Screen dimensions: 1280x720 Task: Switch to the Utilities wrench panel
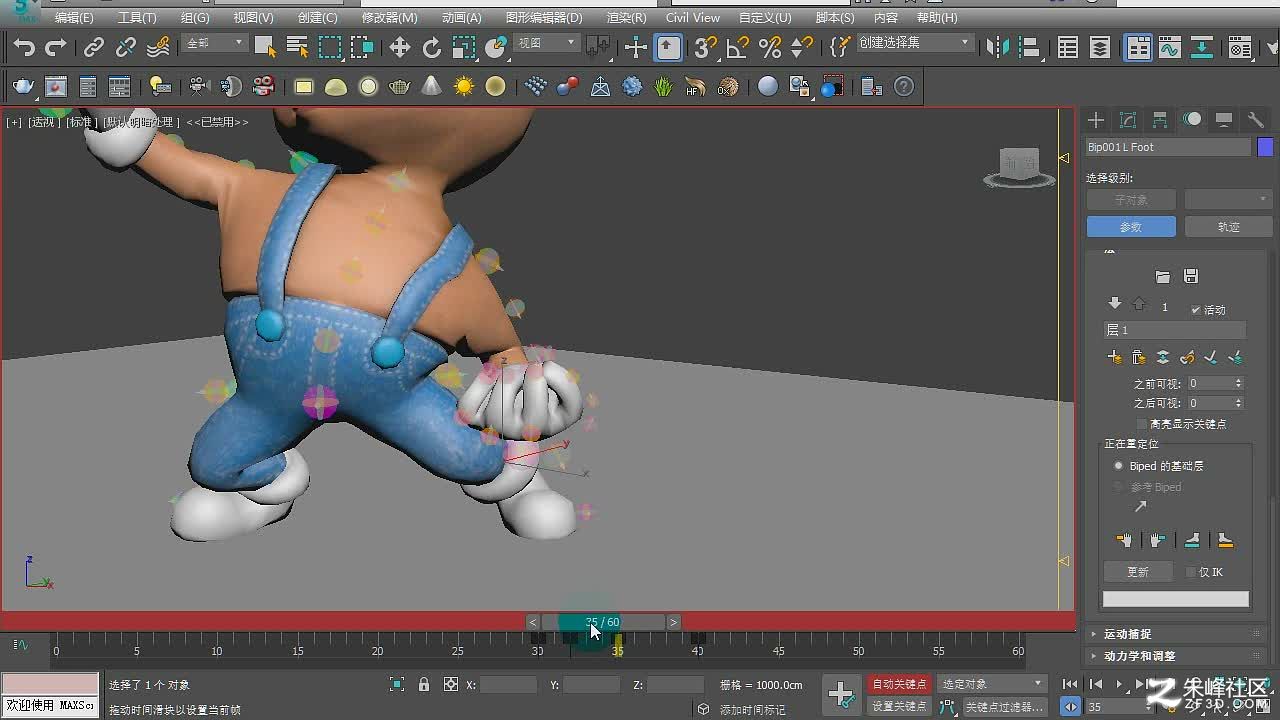(1256, 120)
